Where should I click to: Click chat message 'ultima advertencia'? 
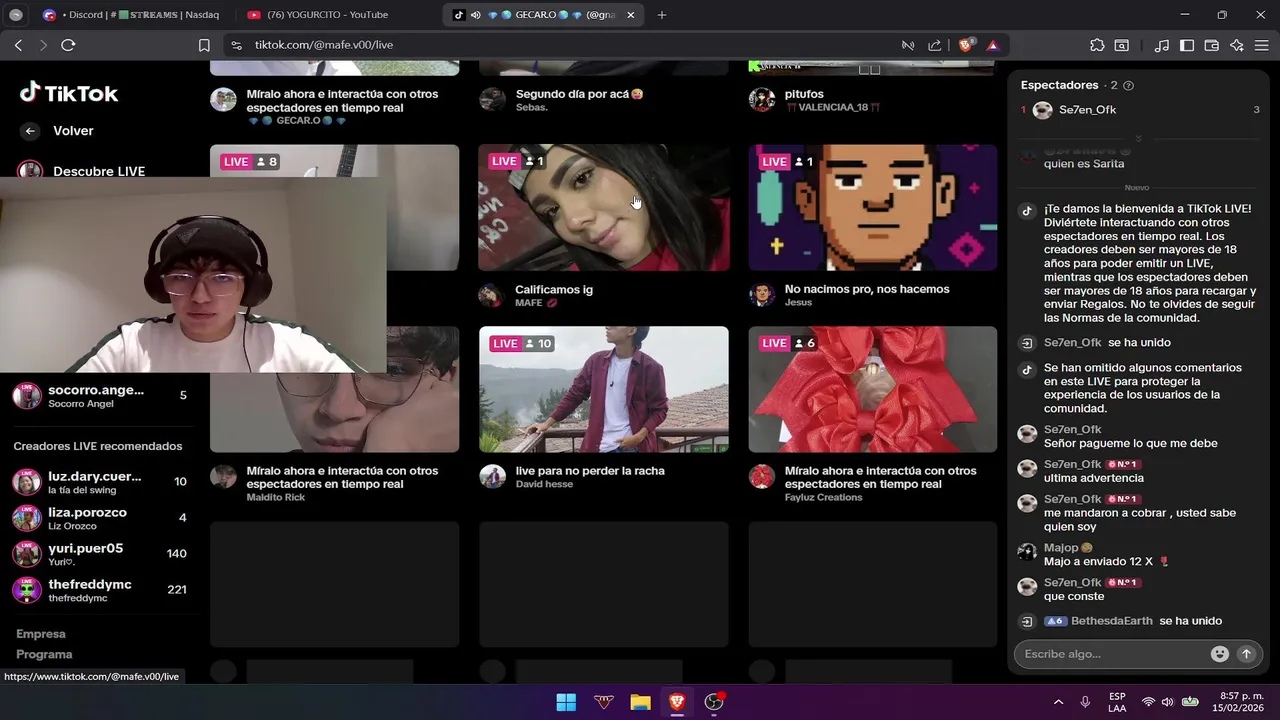tap(1094, 478)
